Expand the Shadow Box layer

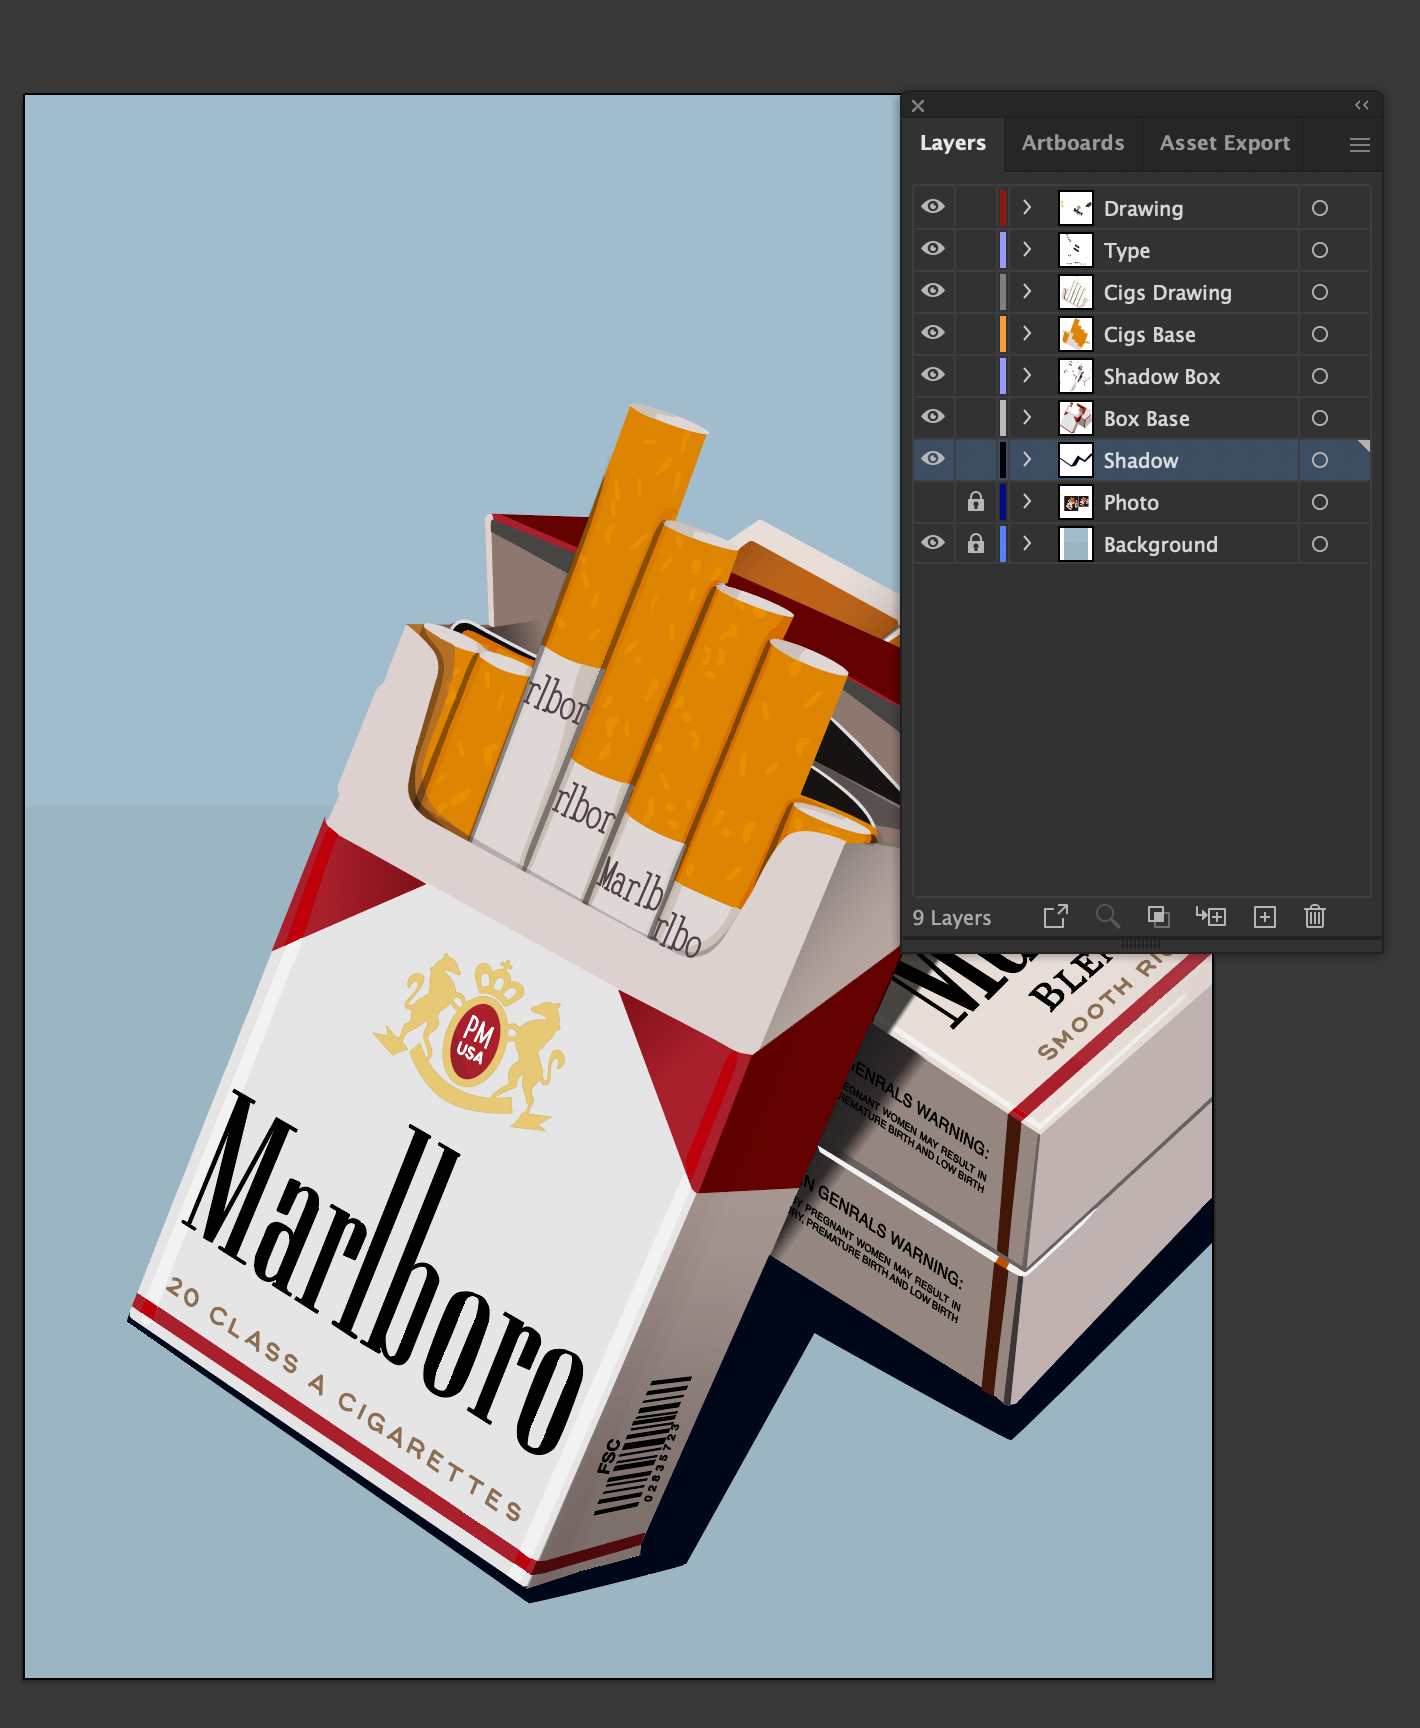[x=1027, y=375]
